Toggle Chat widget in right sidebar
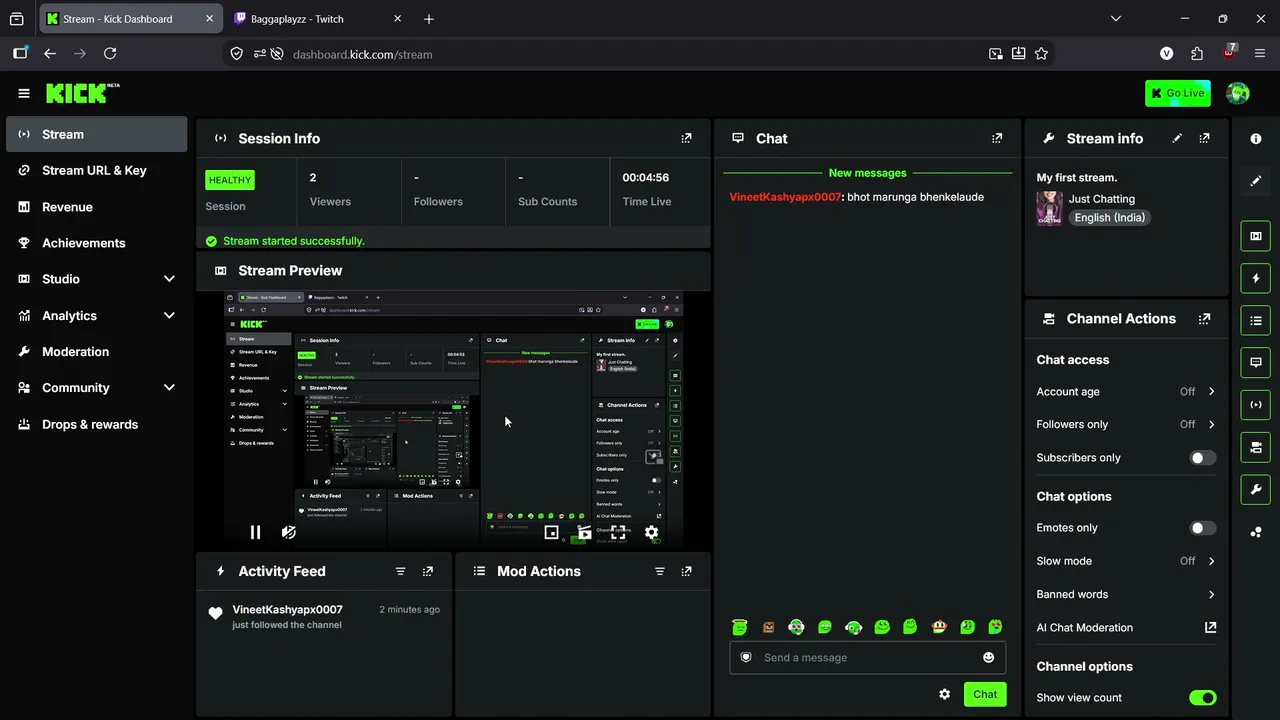The width and height of the screenshot is (1280, 720). coord(1256,362)
